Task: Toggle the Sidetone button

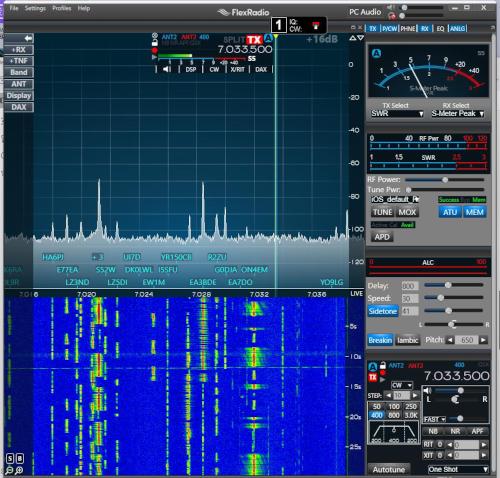Action: tap(383, 311)
